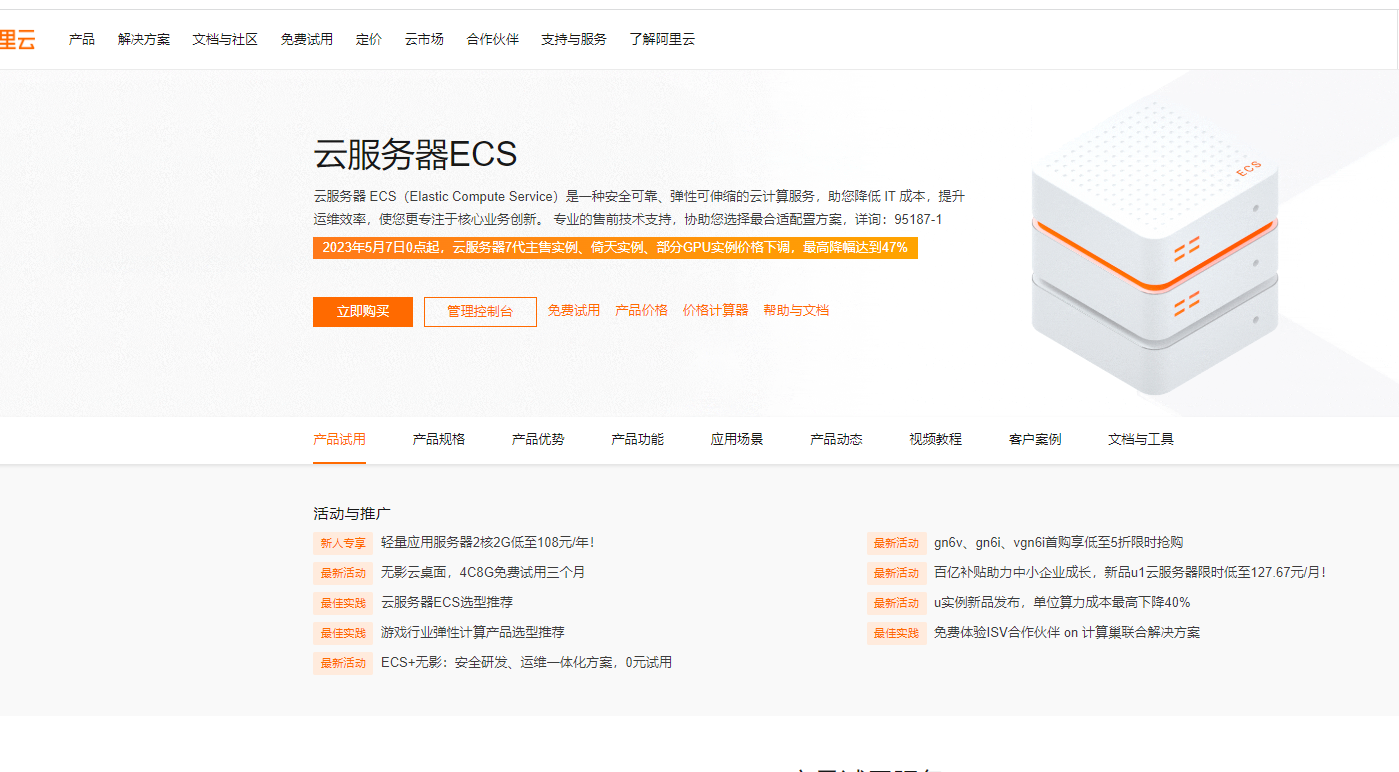Image resolution: width=1399 pixels, height=772 pixels.
Task: Open 云市场 in the navigation bar
Action: pos(424,40)
